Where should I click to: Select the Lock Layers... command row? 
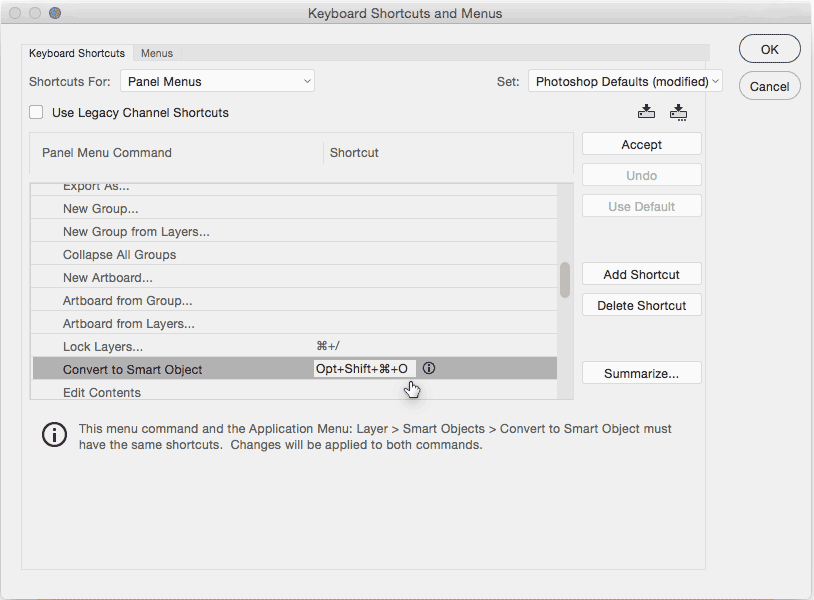pos(294,346)
